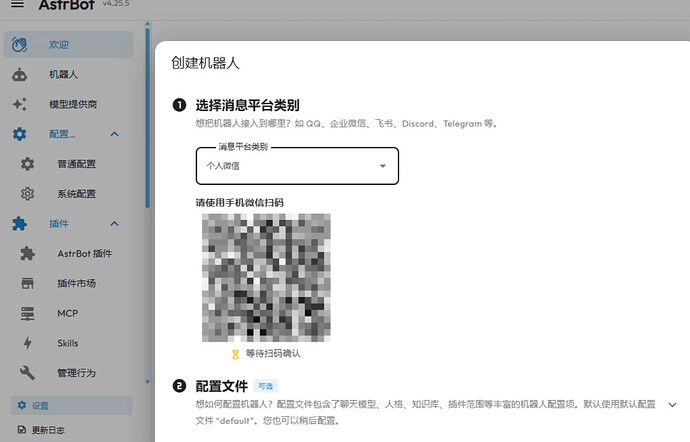Click the 创建机器人 dialog title

coord(205,63)
